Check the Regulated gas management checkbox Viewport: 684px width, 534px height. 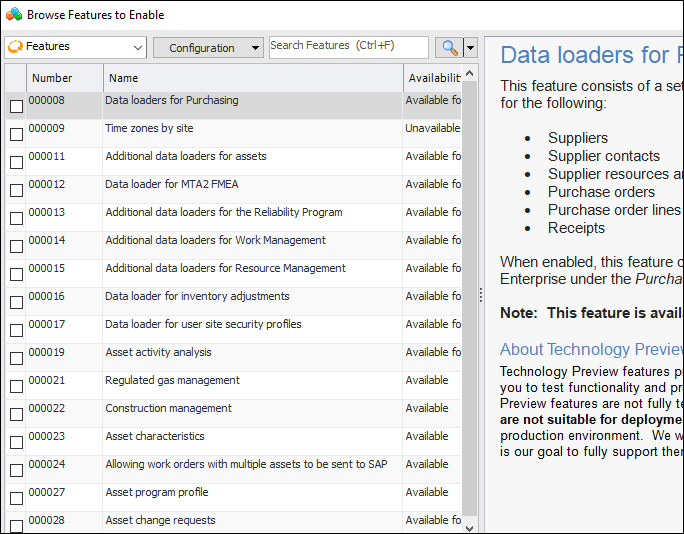tap(16, 386)
